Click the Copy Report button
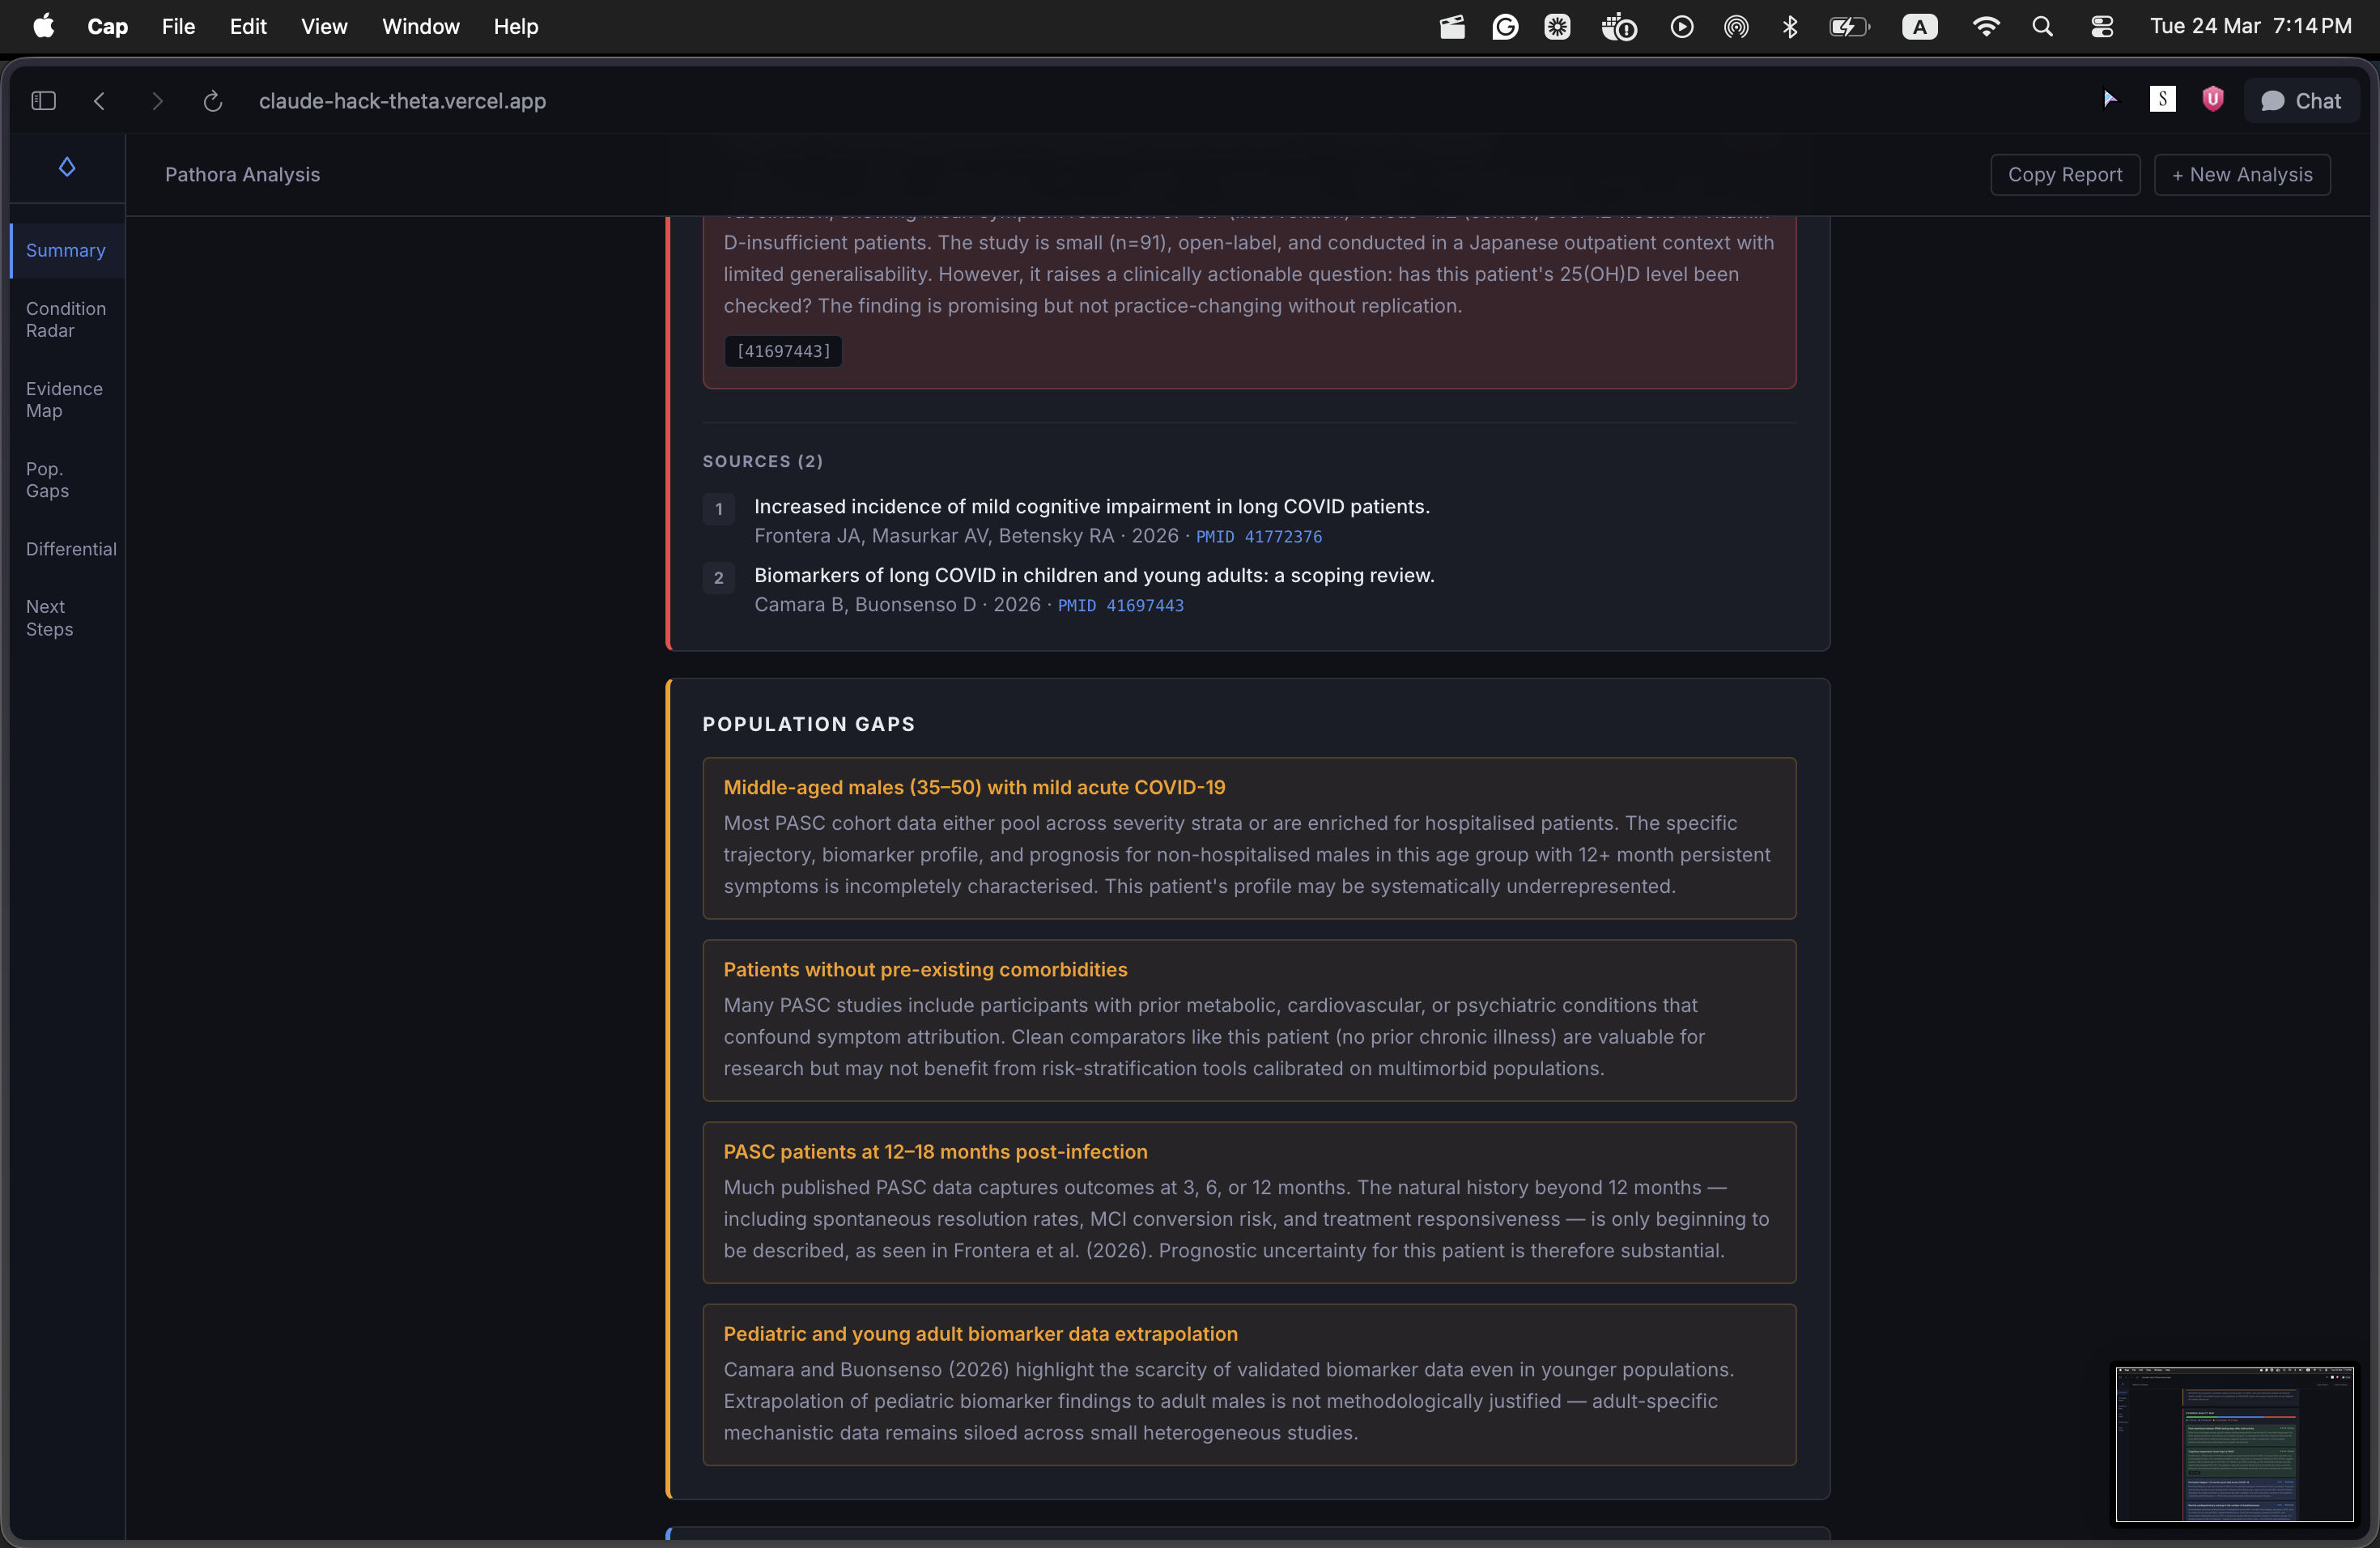The width and height of the screenshot is (2380, 1548). pos(2064,175)
